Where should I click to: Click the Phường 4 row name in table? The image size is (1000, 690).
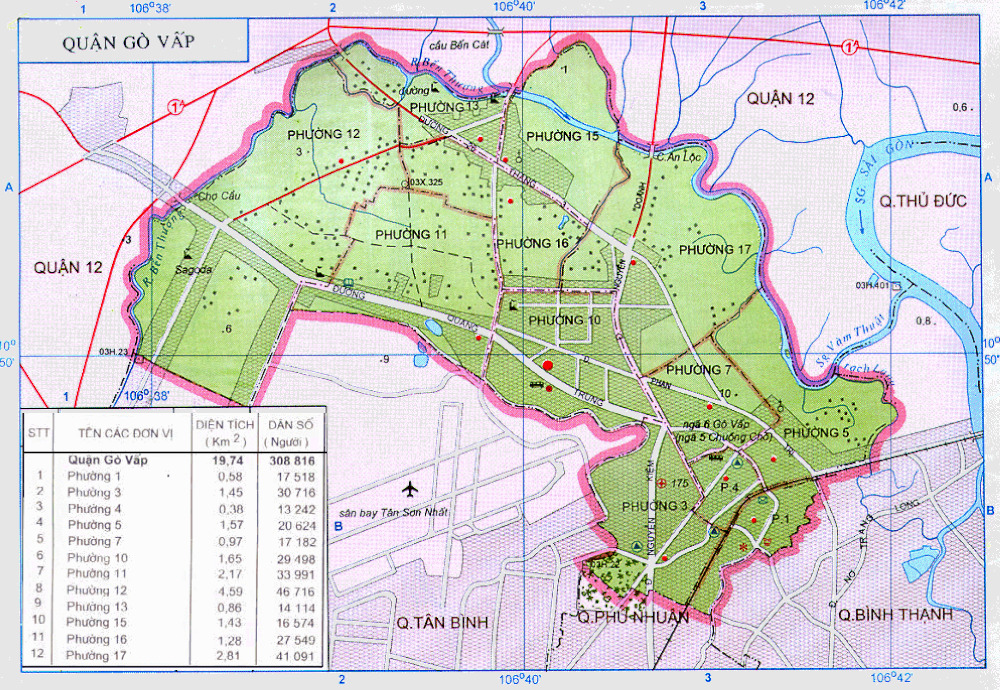(x=94, y=509)
